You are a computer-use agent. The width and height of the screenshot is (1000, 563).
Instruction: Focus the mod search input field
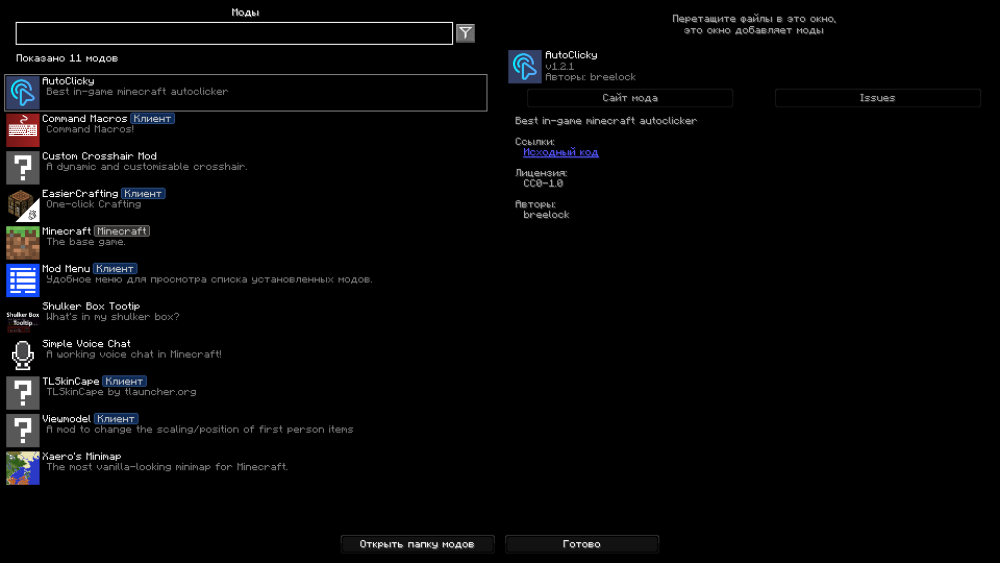coord(234,33)
